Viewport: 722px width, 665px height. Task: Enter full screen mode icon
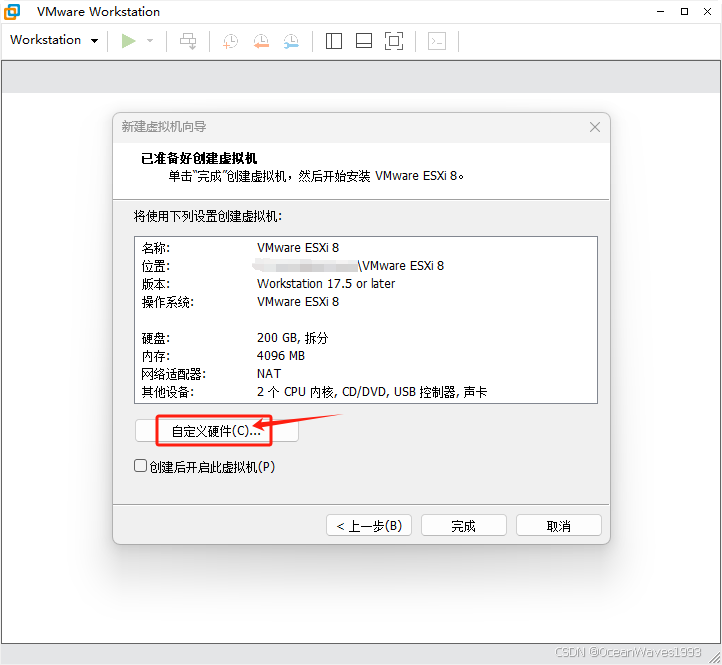tap(394, 41)
